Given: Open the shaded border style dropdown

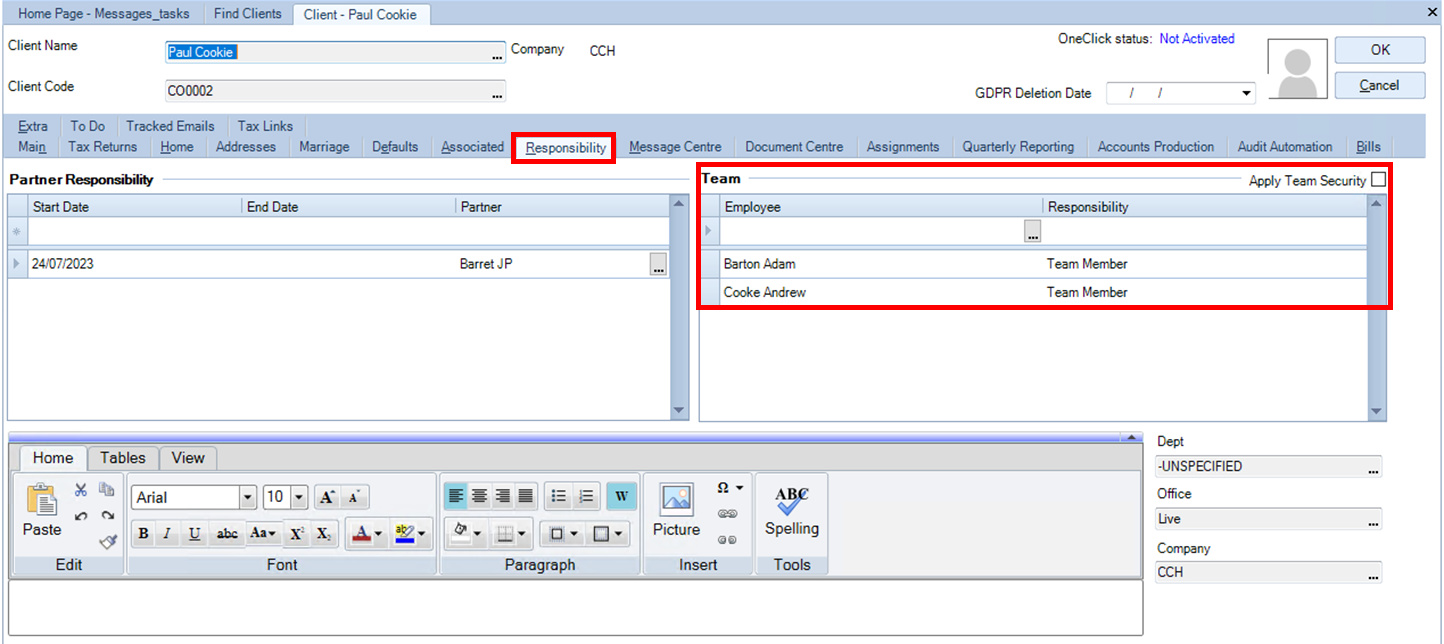Looking at the screenshot, I should coord(606,534).
